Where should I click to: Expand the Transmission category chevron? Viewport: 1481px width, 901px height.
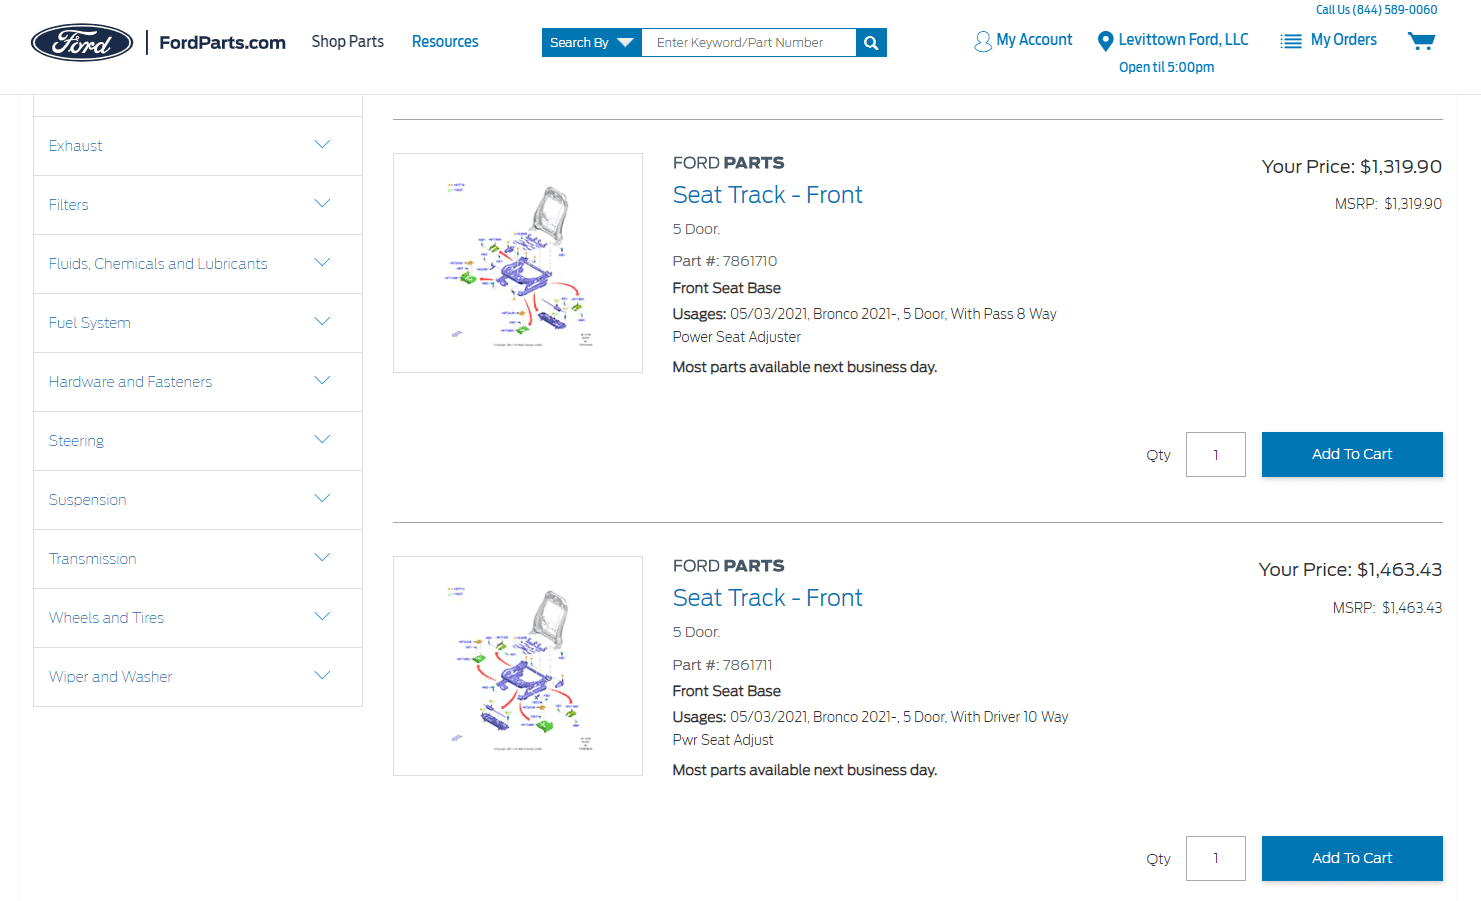pos(322,558)
